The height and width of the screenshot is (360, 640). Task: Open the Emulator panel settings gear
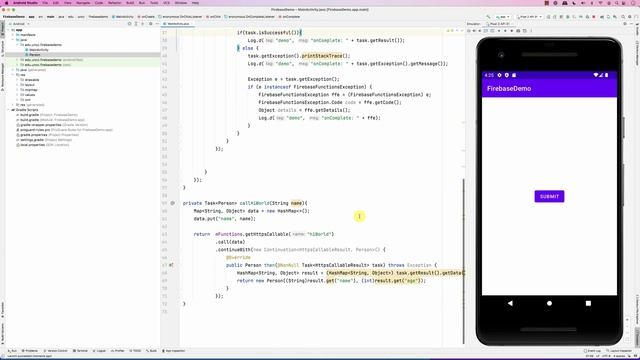point(625,24)
